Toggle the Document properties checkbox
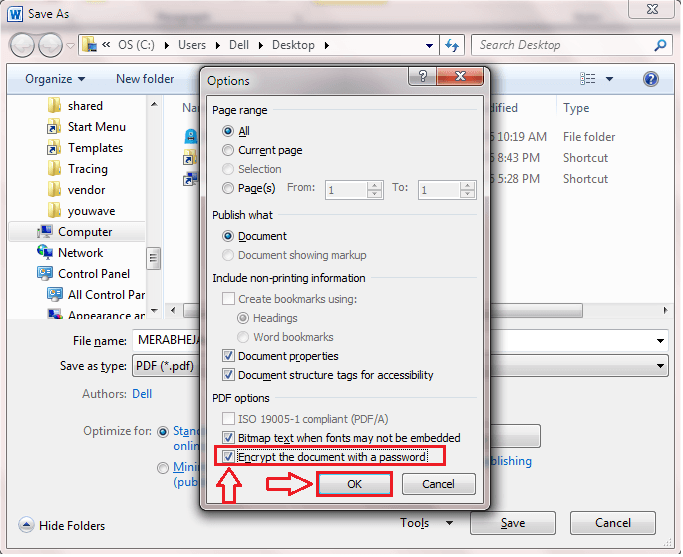Image resolution: width=683 pixels, height=557 pixels. coord(228,356)
